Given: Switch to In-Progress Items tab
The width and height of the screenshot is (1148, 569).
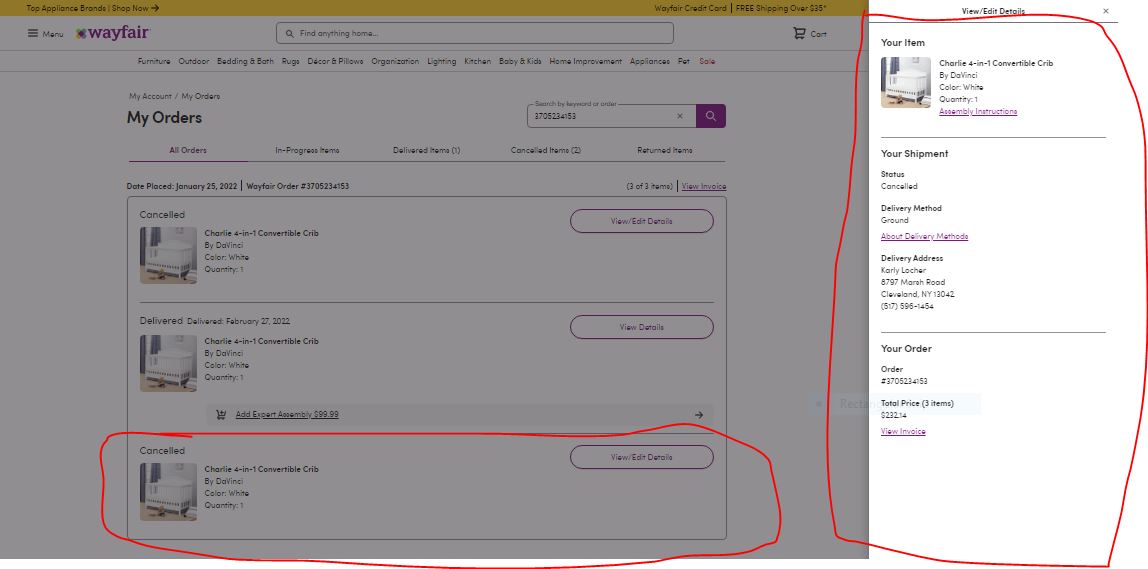Looking at the screenshot, I should 308,150.
